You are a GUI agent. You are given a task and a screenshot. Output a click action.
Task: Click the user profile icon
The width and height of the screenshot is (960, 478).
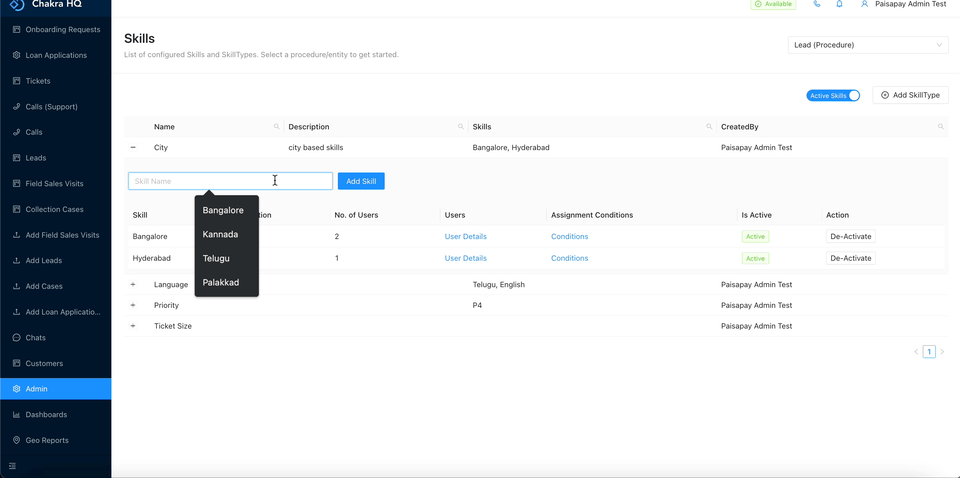pyautogui.click(x=865, y=4)
